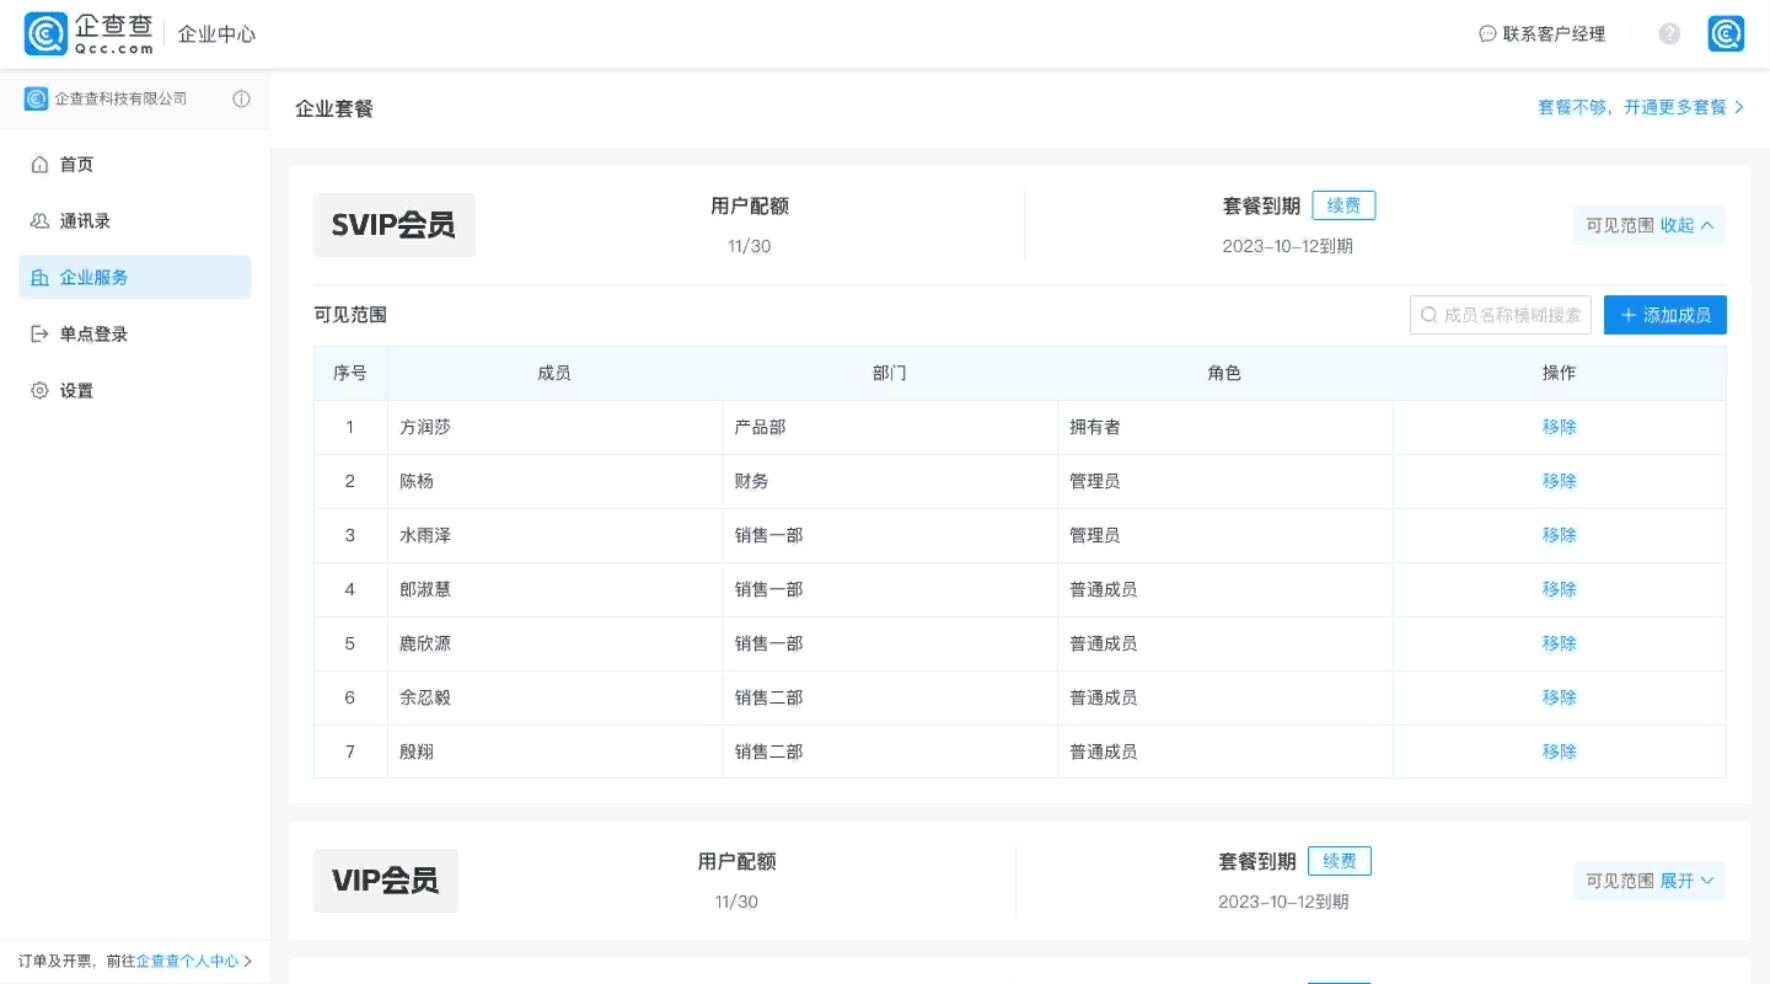
Task: Click 续费 next to SVIP 套餐到期
Action: pyautogui.click(x=1342, y=206)
